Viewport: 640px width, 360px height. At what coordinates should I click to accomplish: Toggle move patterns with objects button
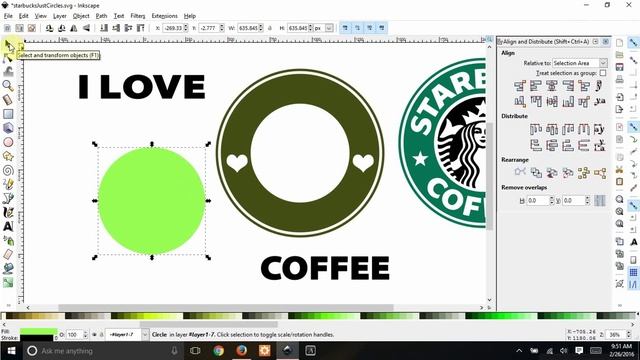click(x=382, y=28)
